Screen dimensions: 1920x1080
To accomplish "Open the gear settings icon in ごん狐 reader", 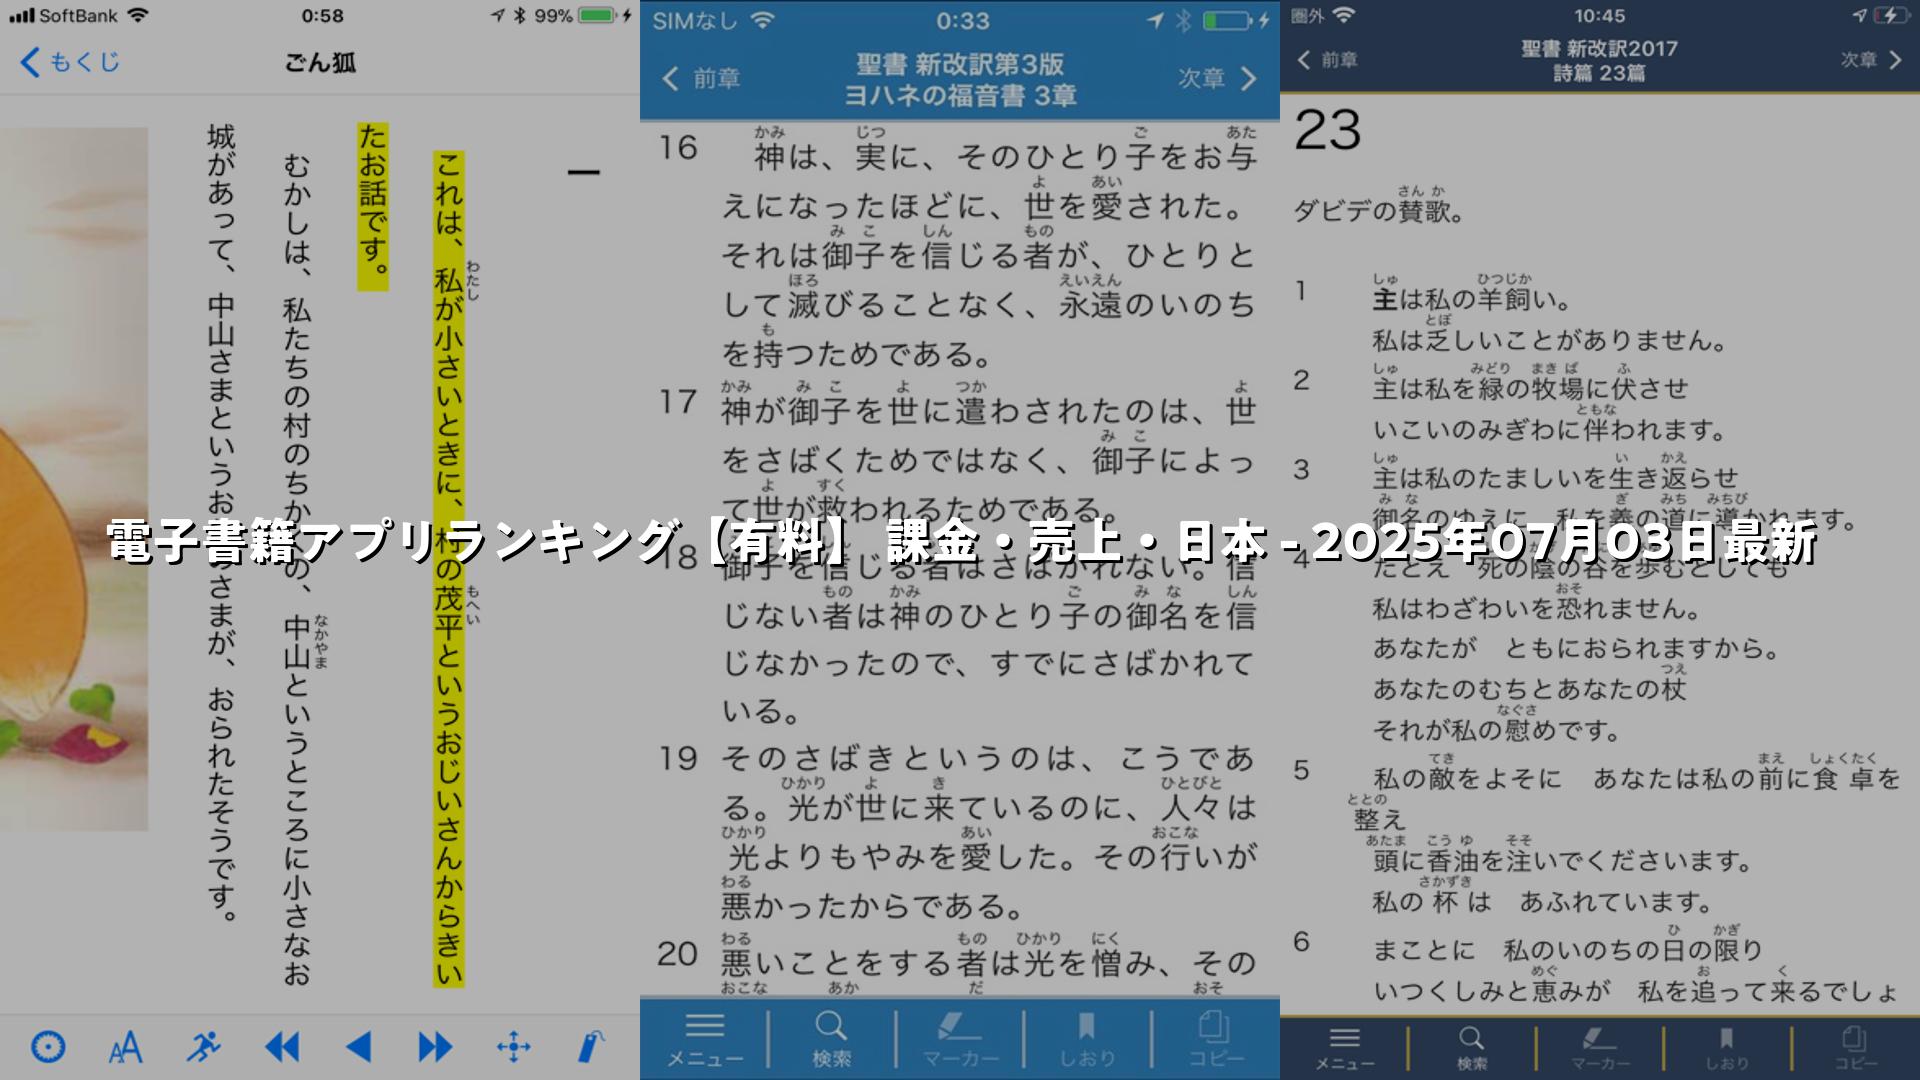I will click(48, 1047).
